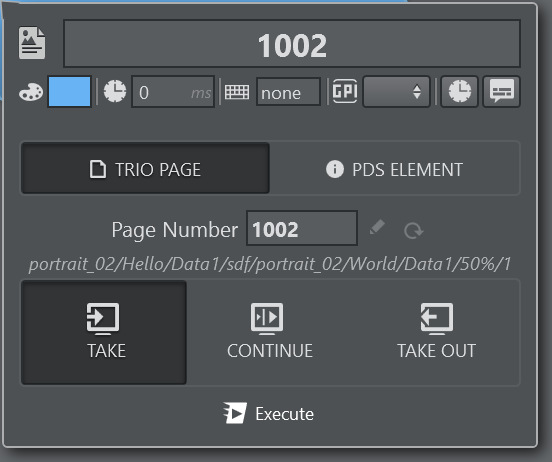This screenshot has height=462, width=552.
Task: Open the lower-third comment button
Action: (x=501, y=91)
